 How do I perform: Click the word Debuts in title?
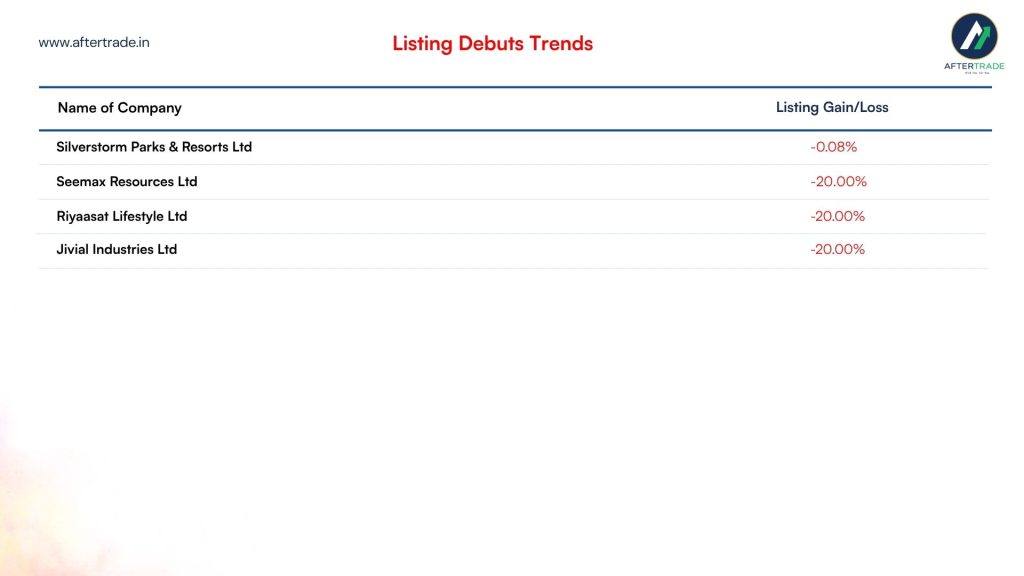click(491, 43)
